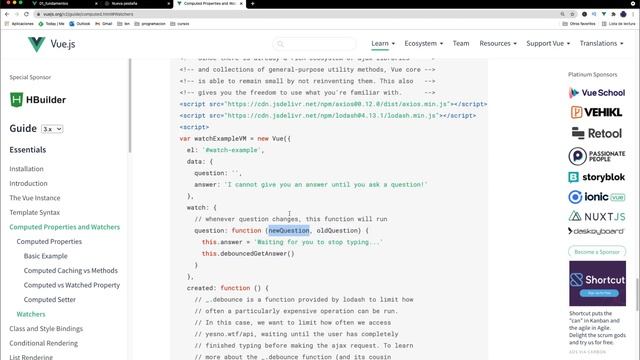Expand the Ecosystem menu
Viewport: 640px width, 360px height.
(x=424, y=43)
